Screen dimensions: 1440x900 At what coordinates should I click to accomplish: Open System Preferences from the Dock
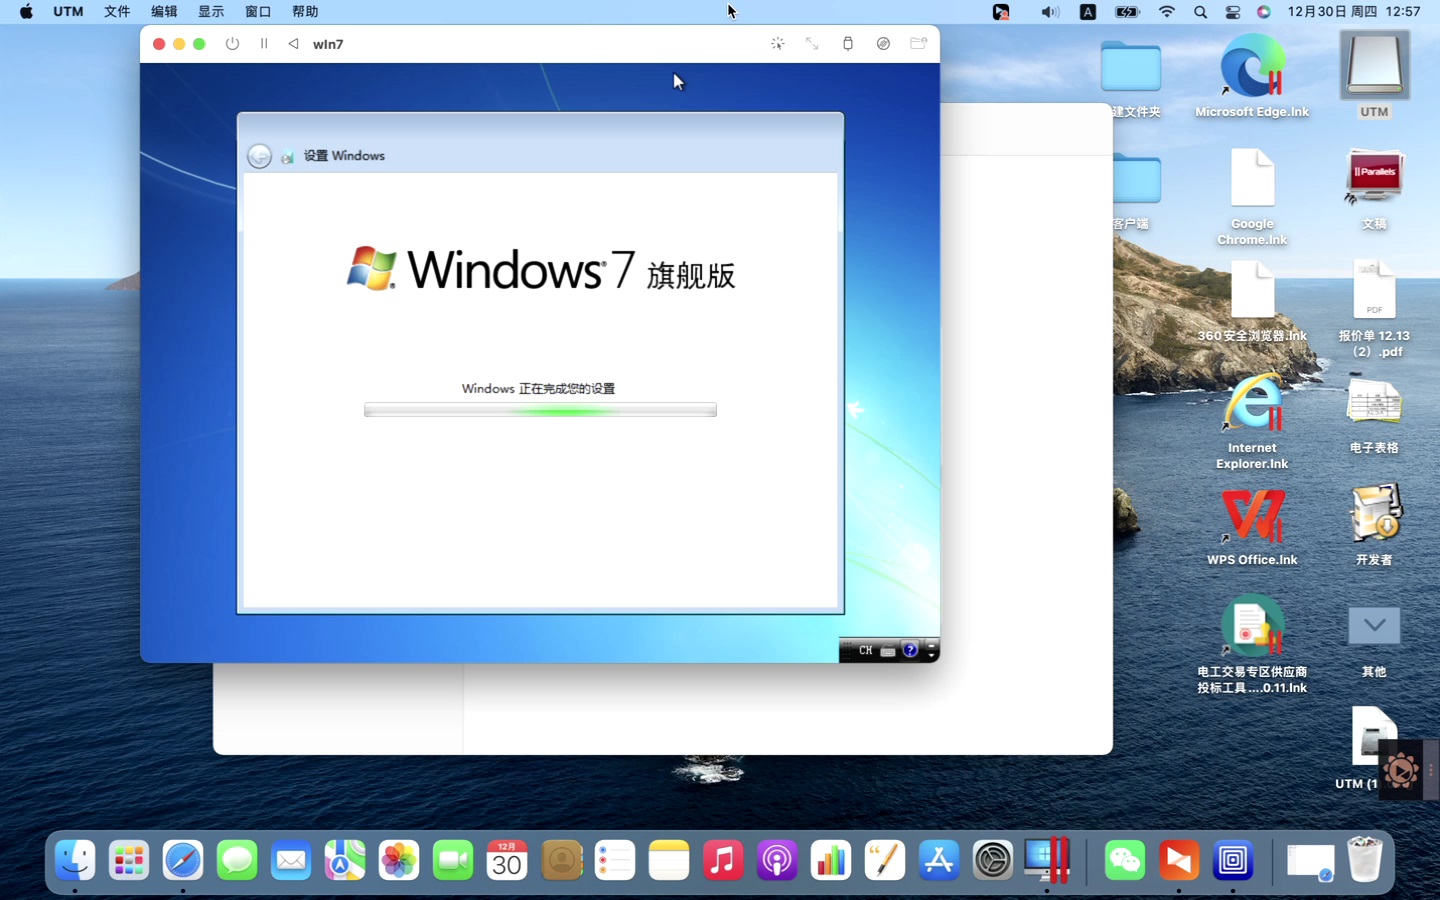(993, 860)
